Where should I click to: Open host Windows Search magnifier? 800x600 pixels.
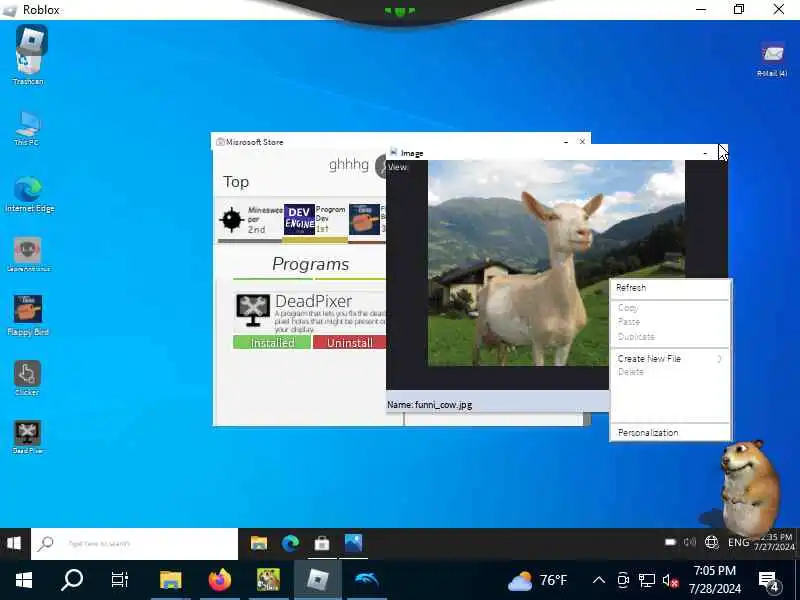point(72,580)
